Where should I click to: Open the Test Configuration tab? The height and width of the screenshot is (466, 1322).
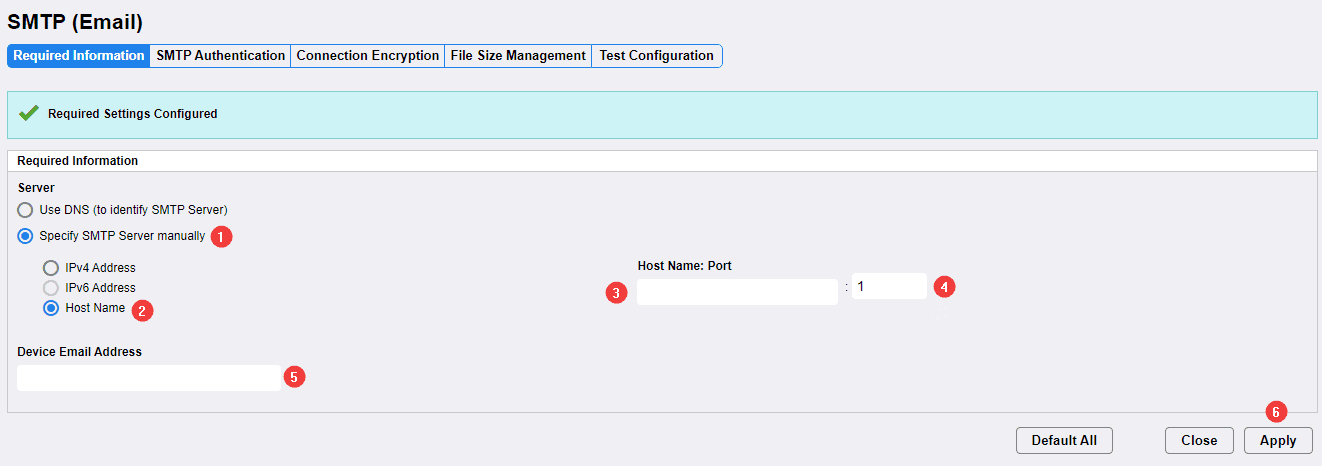656,56
